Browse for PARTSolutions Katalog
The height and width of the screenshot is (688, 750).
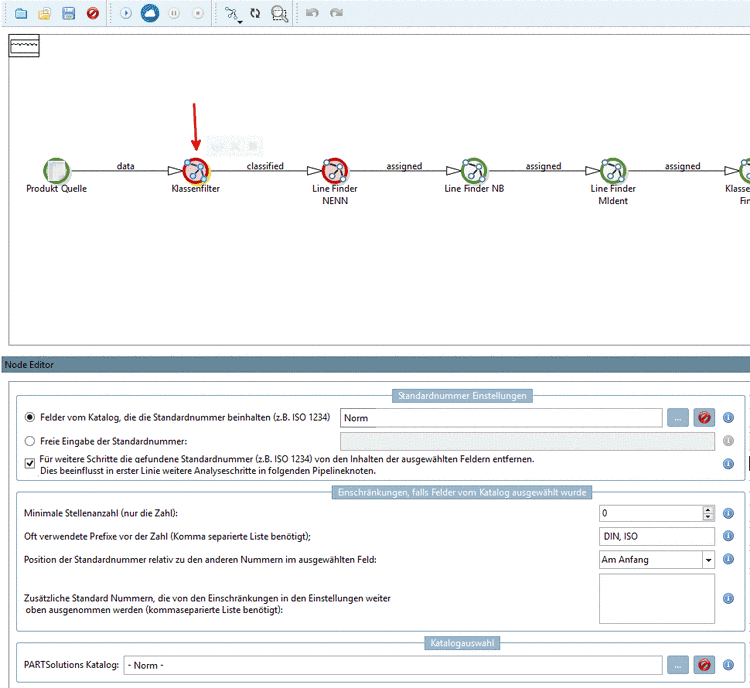click(678, 665)
